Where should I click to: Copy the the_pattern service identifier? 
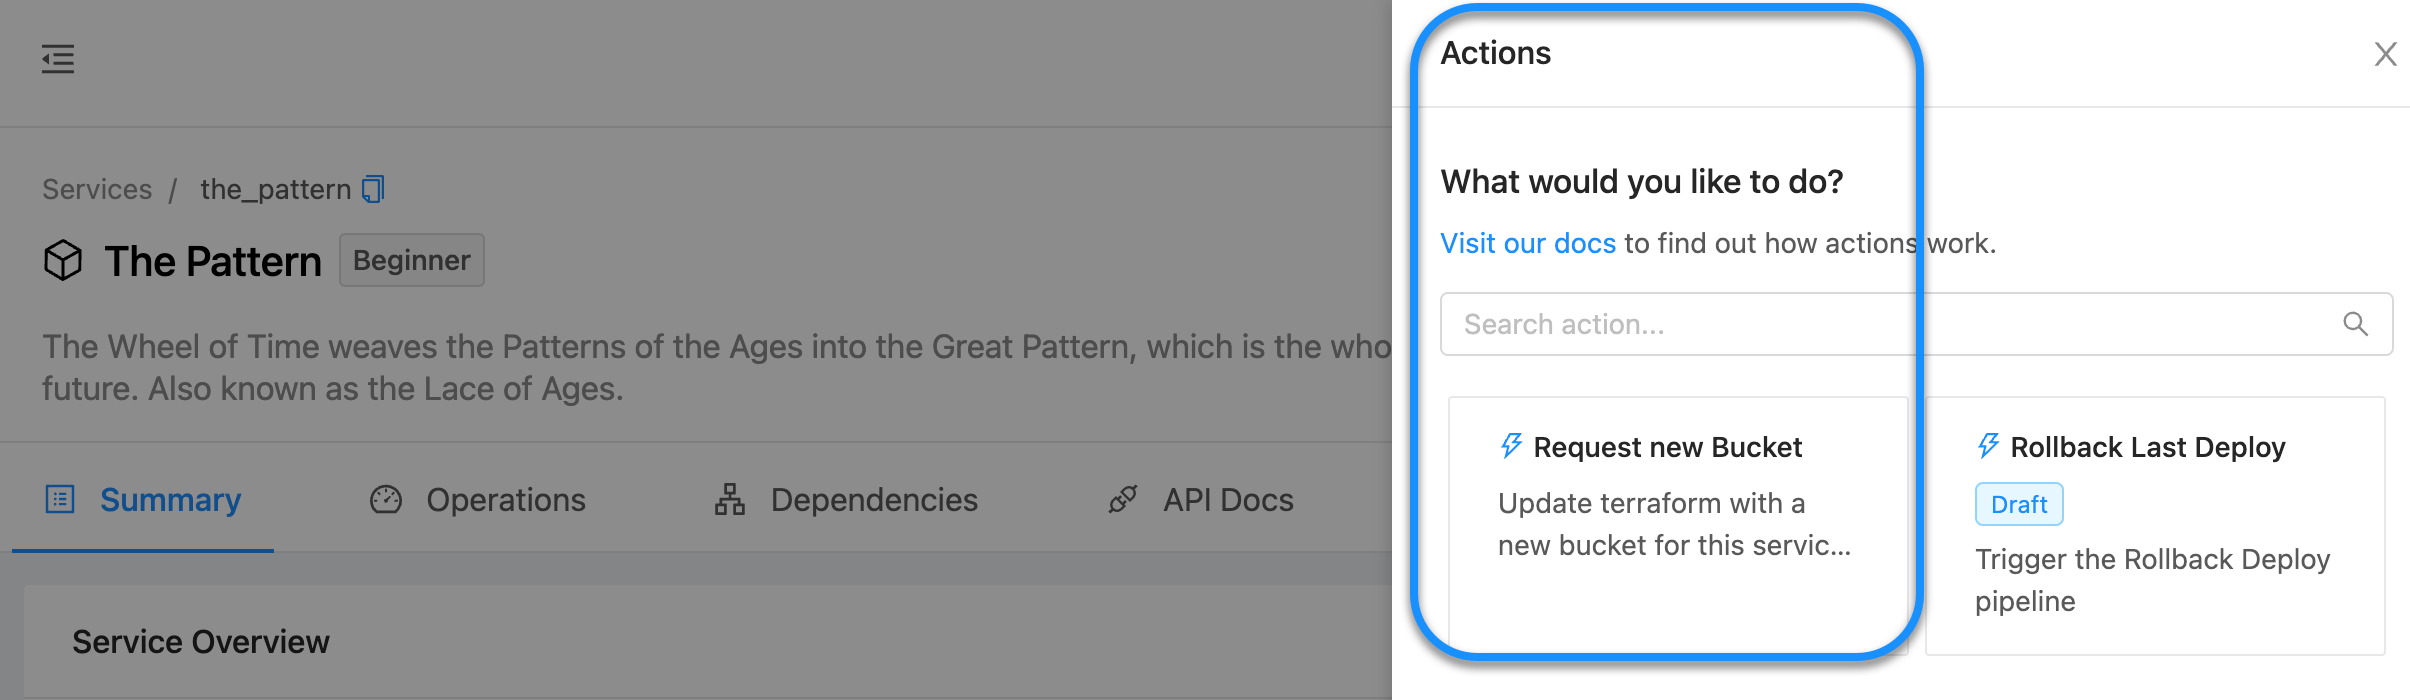[x=373, y=189]
